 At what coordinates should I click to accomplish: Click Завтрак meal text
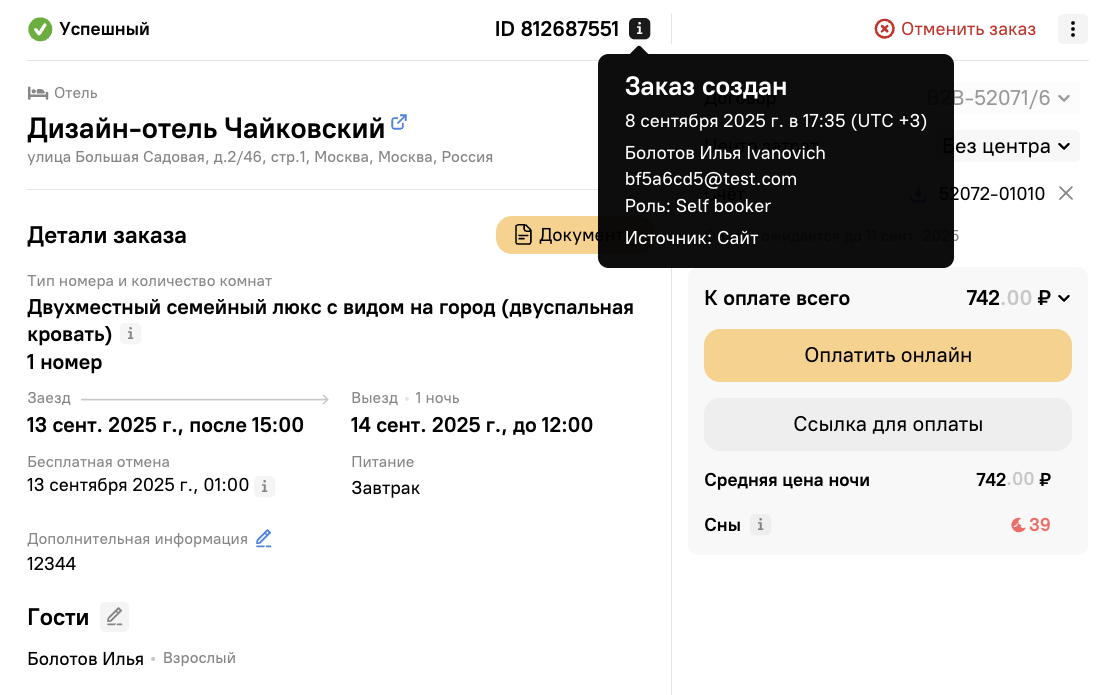click(x=385, y=488)
